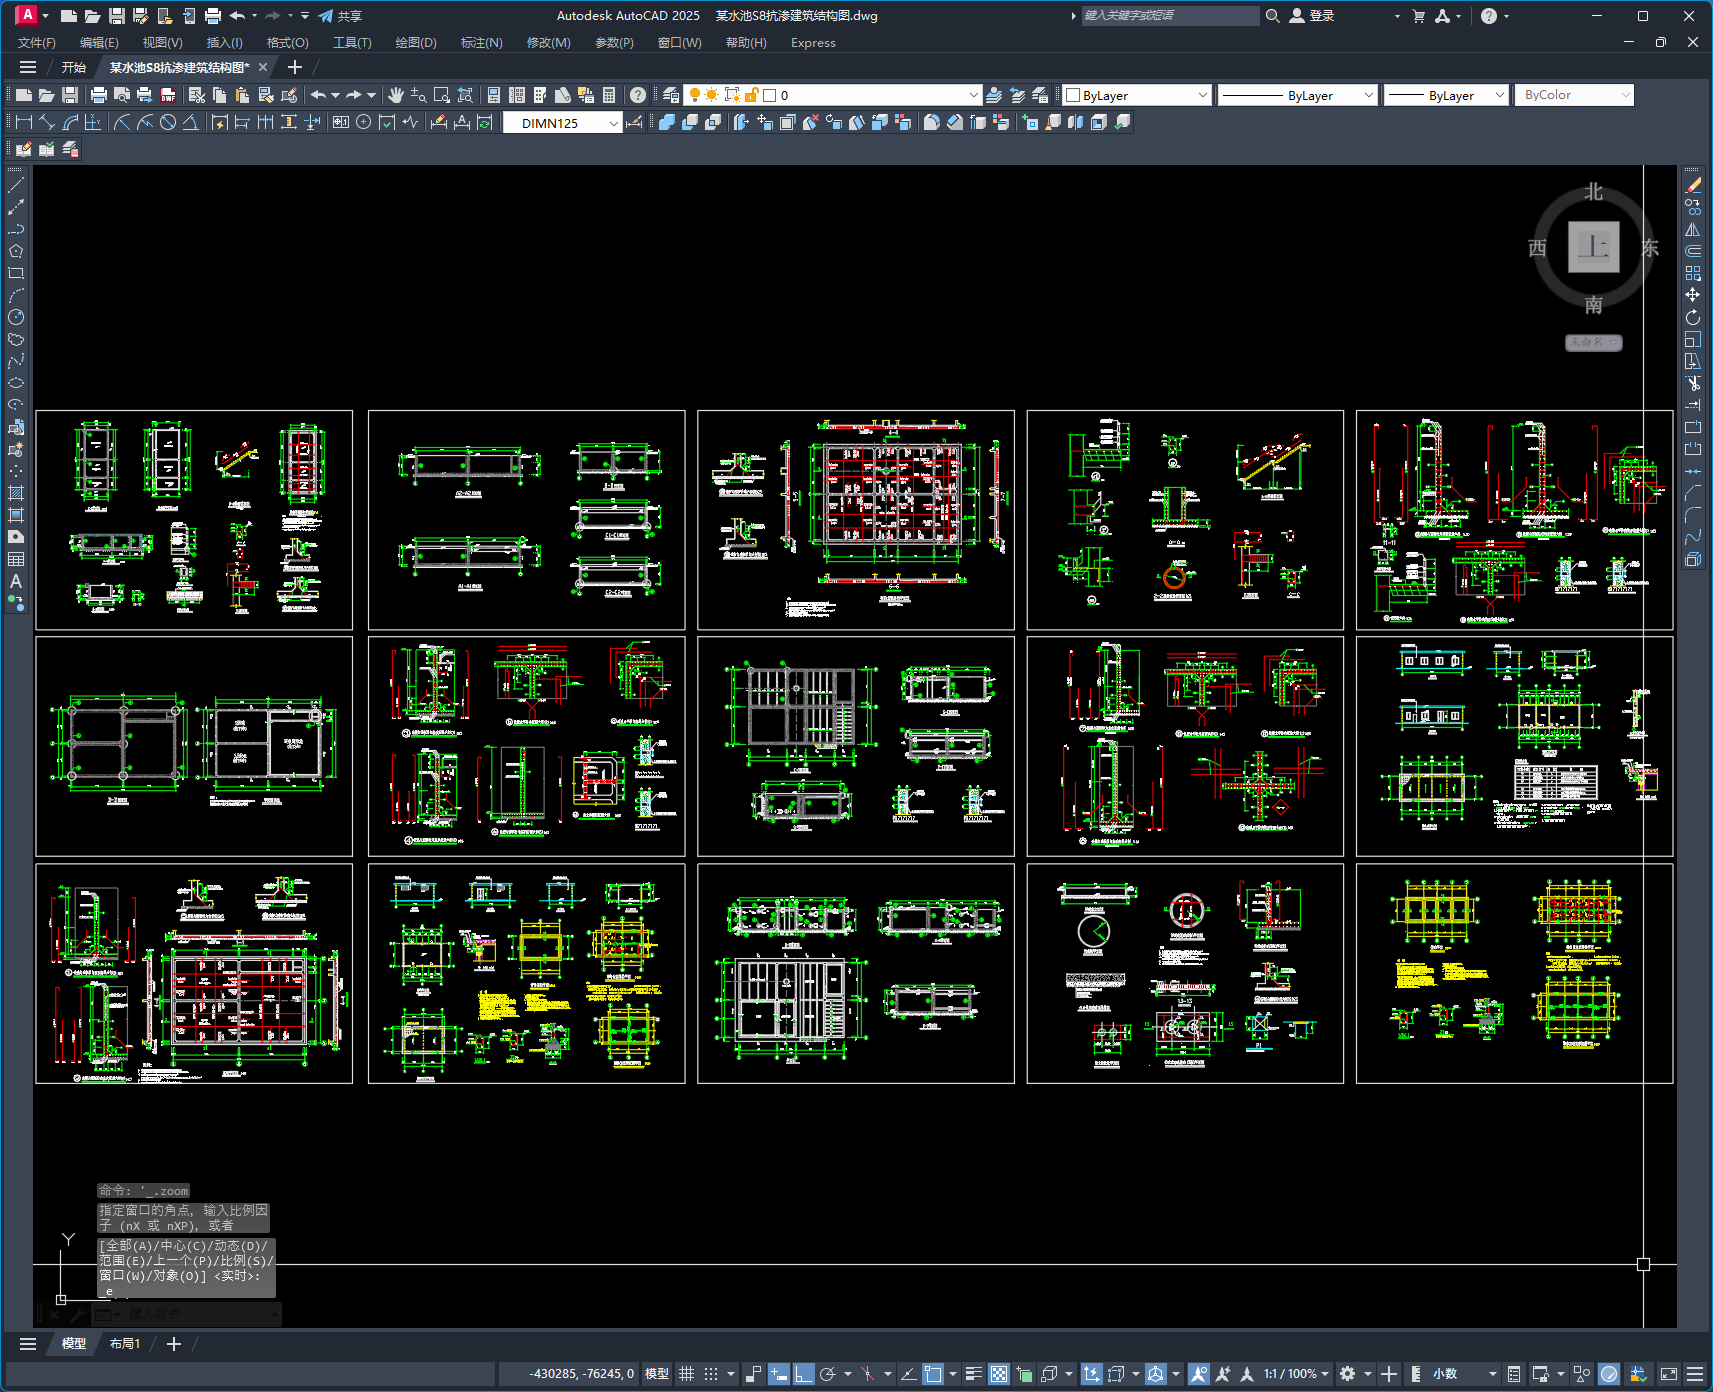Select the Rectangle draw tool

16,273
